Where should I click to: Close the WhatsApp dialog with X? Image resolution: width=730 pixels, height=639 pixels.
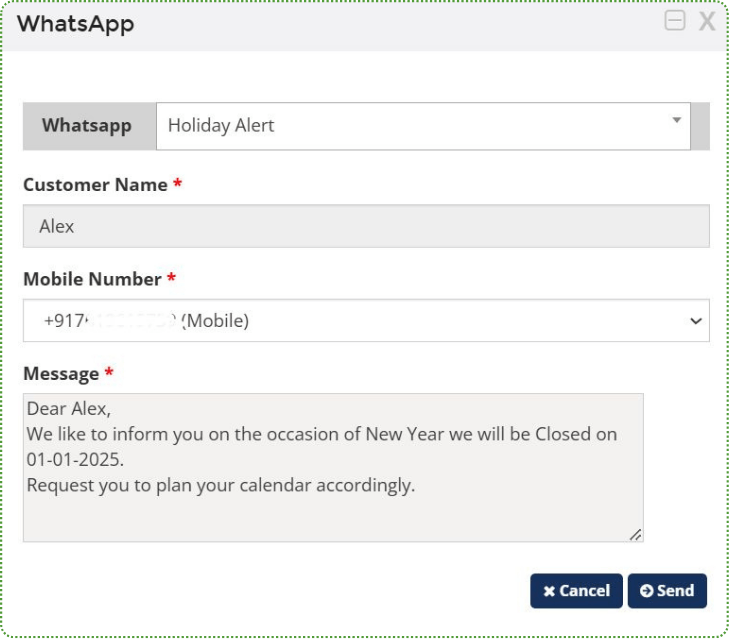[x=707, y=21]
